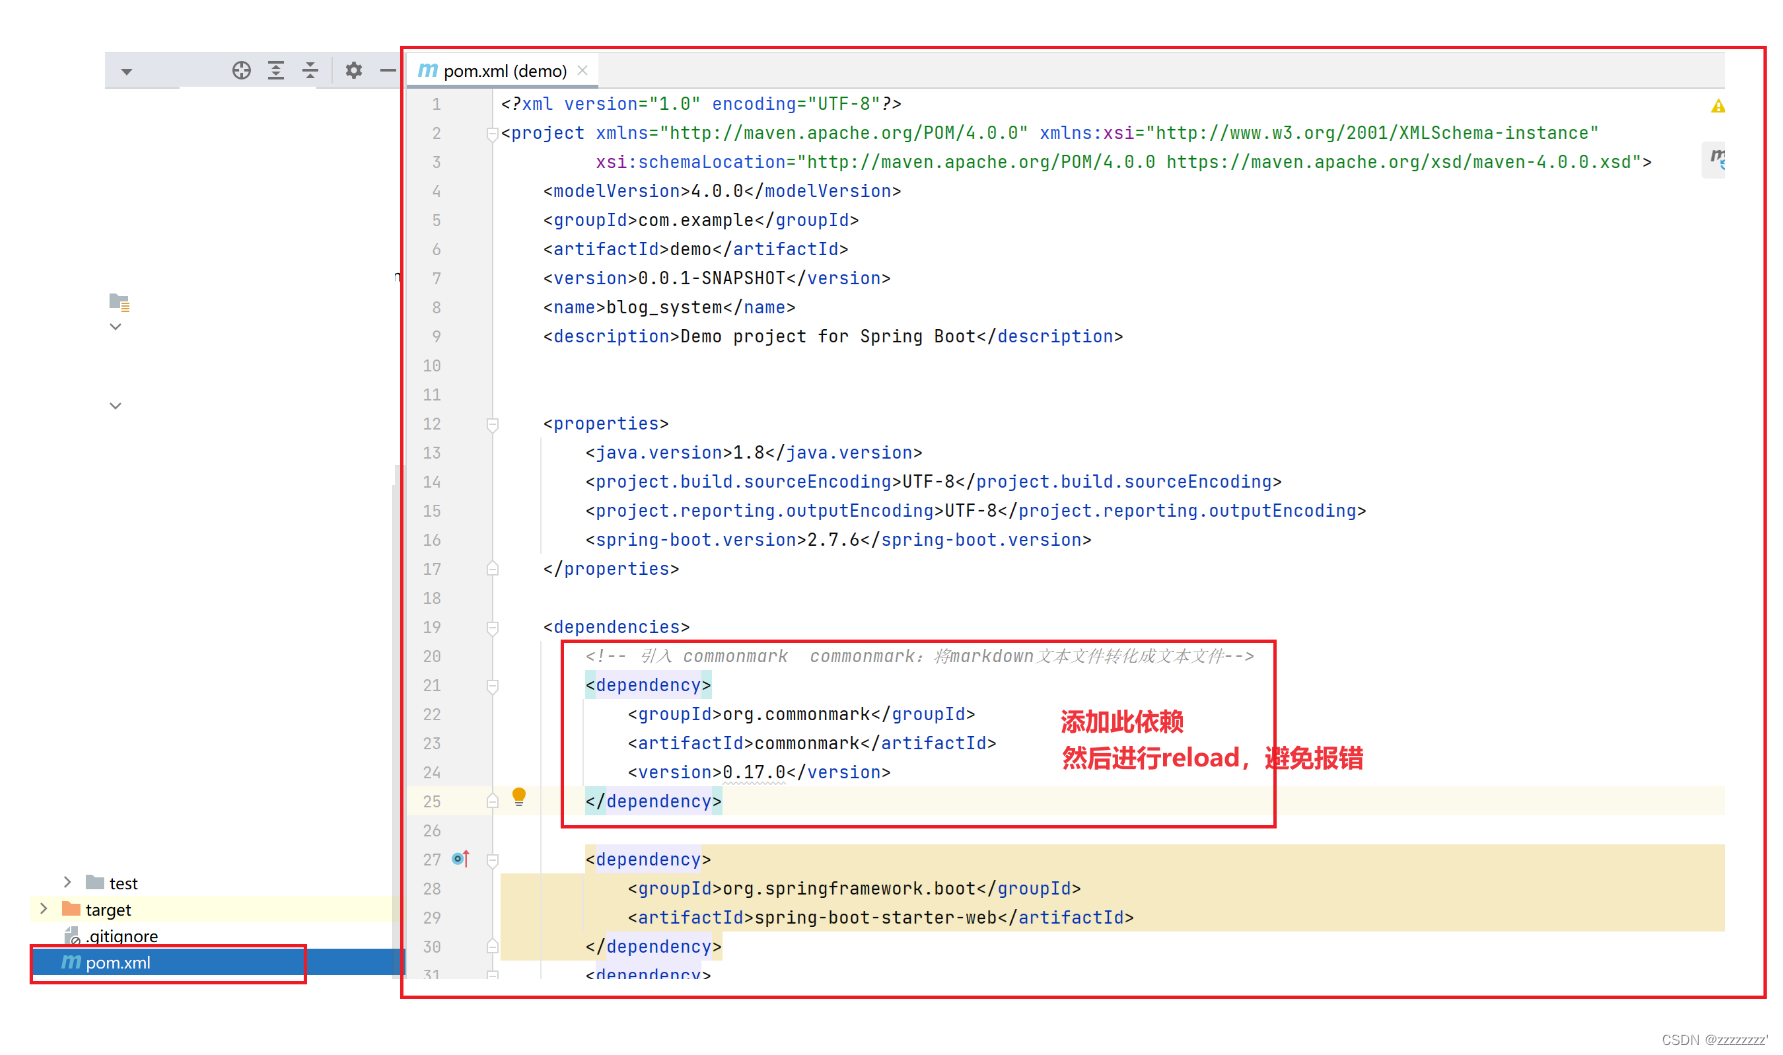Viewport: 1783px width, 1055px height.
Task: Click the fold end marker on line 17
Action: coord(492,569)
